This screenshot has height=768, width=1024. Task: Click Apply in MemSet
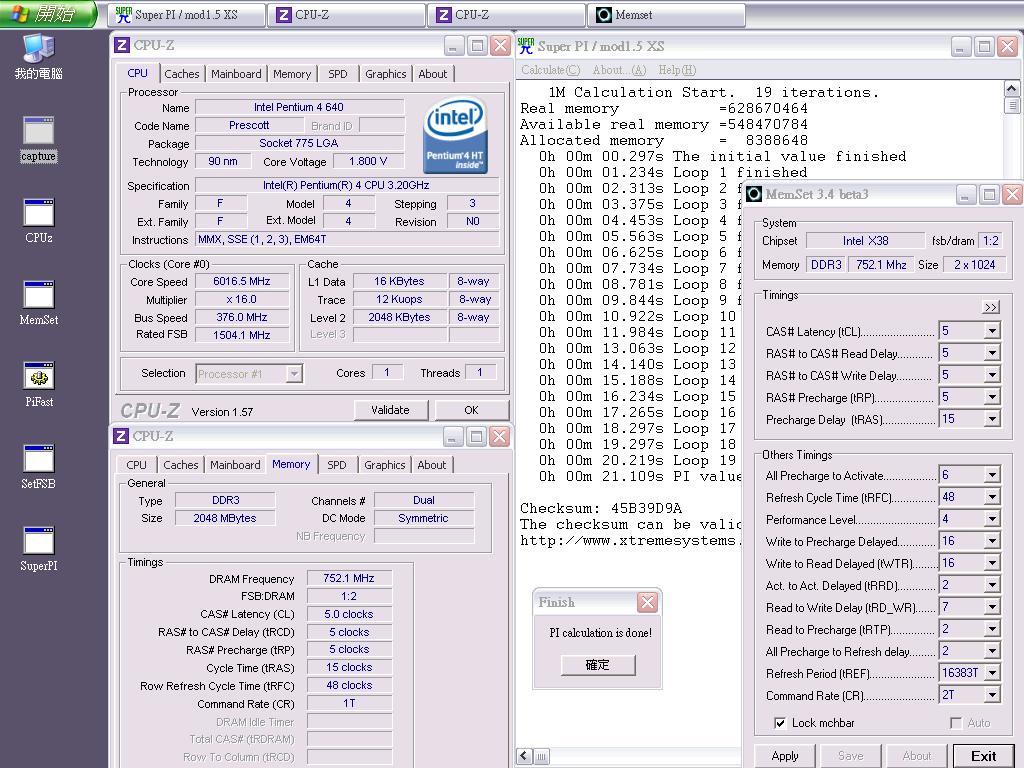[x=785, y=756]
